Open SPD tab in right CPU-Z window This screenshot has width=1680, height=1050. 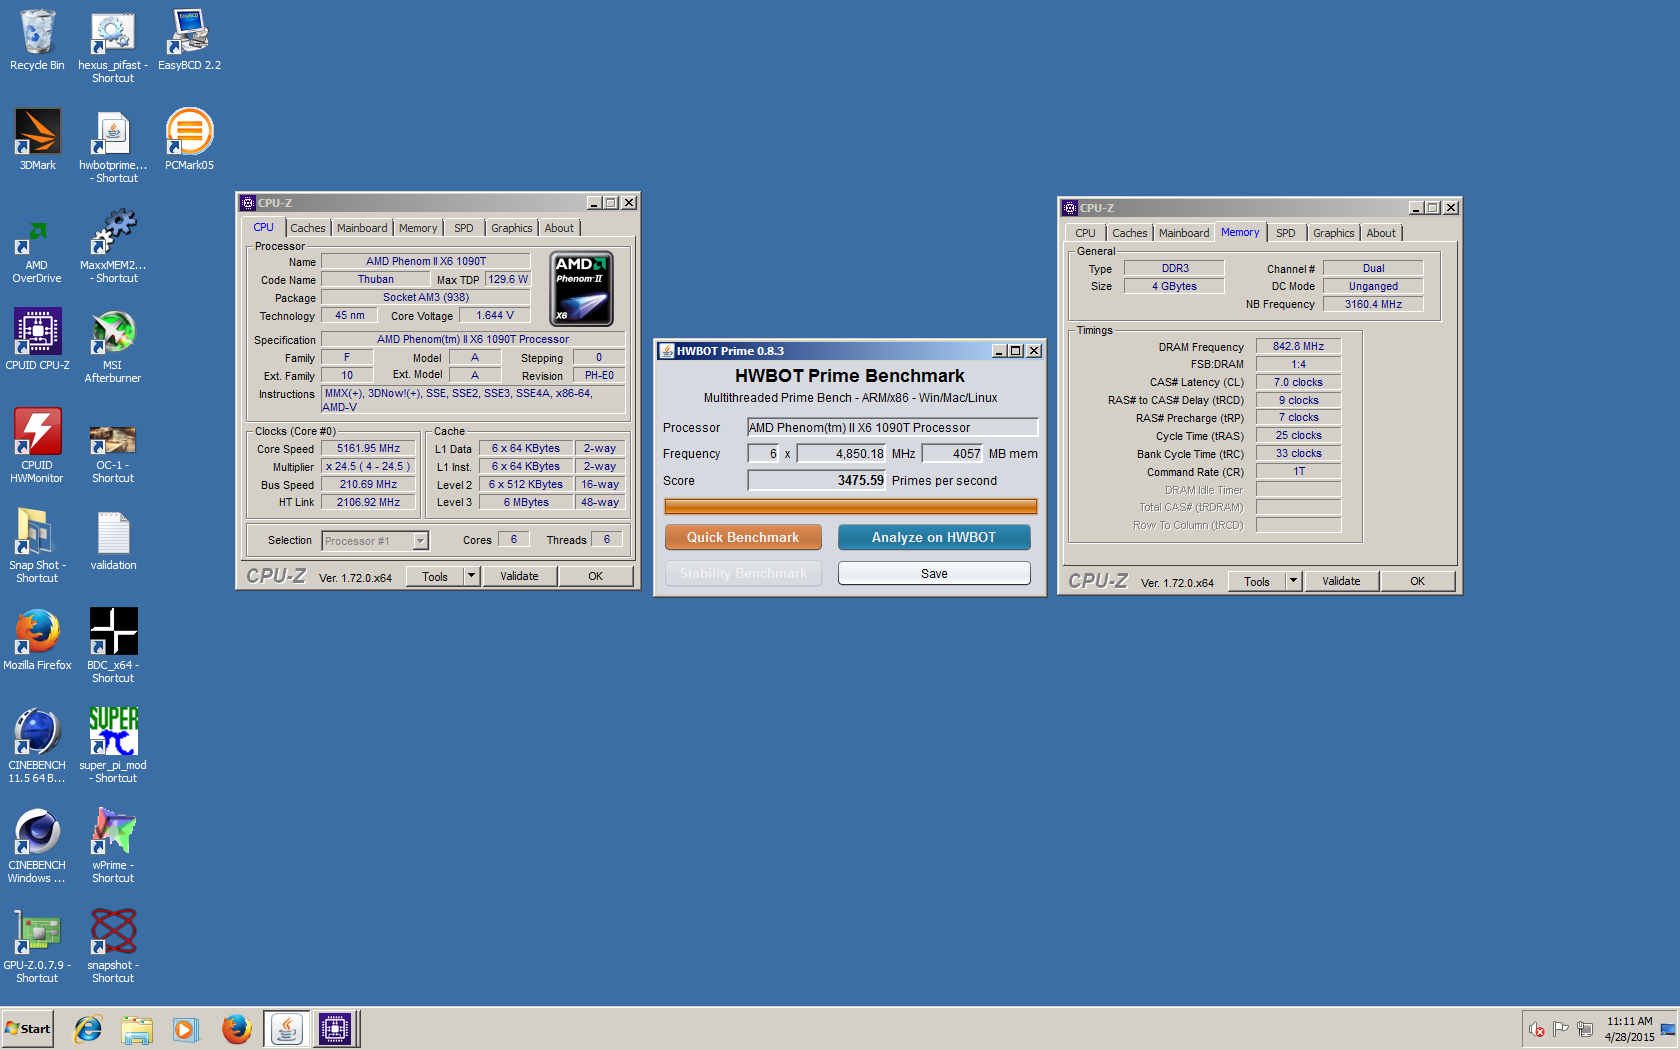point(1286,233)
